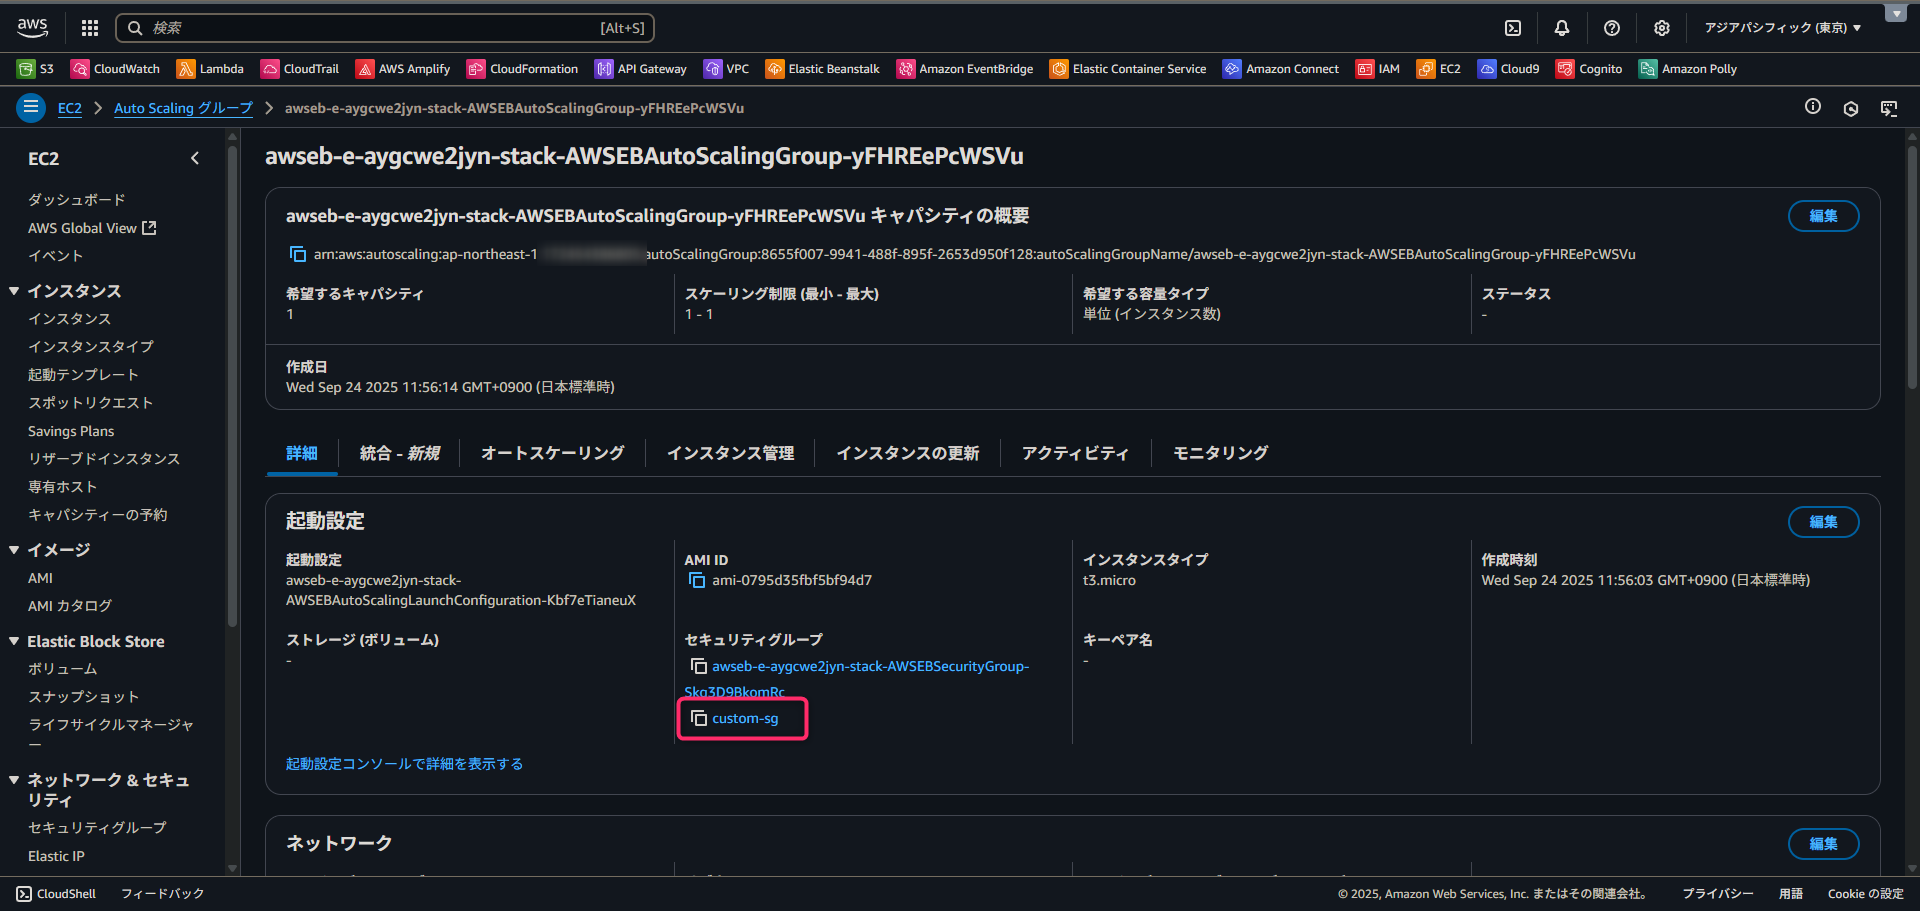Copy the custom-sg security group name
Screen dimensions: 1920x911
[699, 718]
